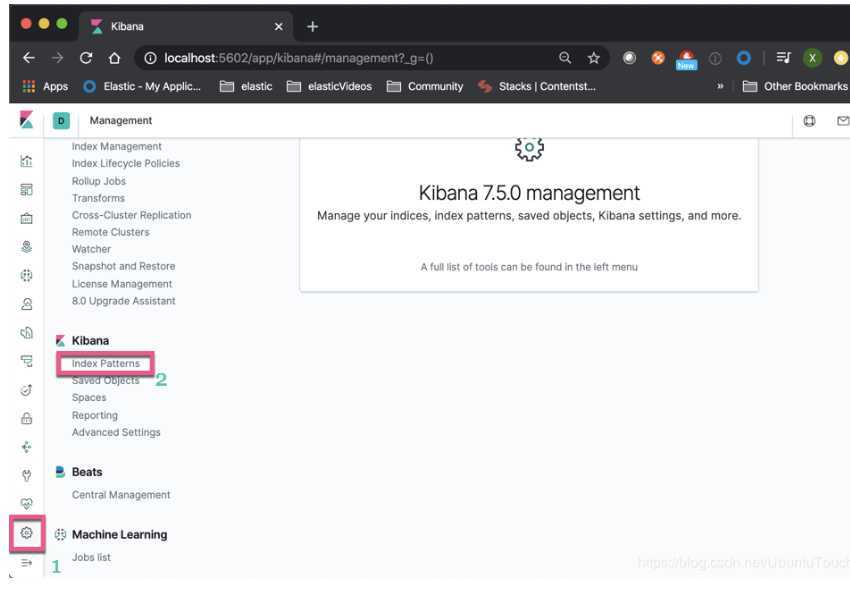Image resolution: width=850 pixels, height=596 pixels.
Task: Open the Transforms section
Action: (98, 198)
